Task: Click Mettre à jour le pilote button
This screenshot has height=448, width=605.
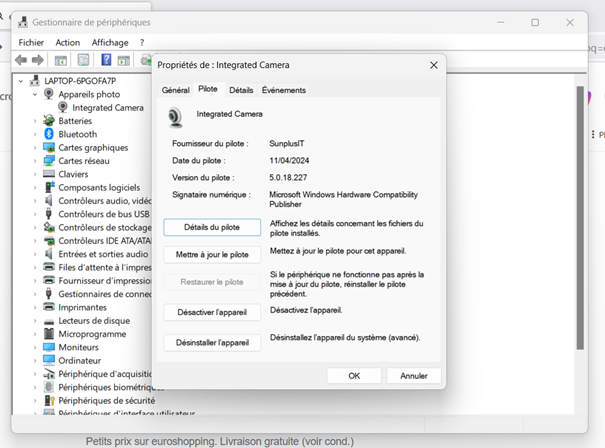Action: click(x=212, y=255)
